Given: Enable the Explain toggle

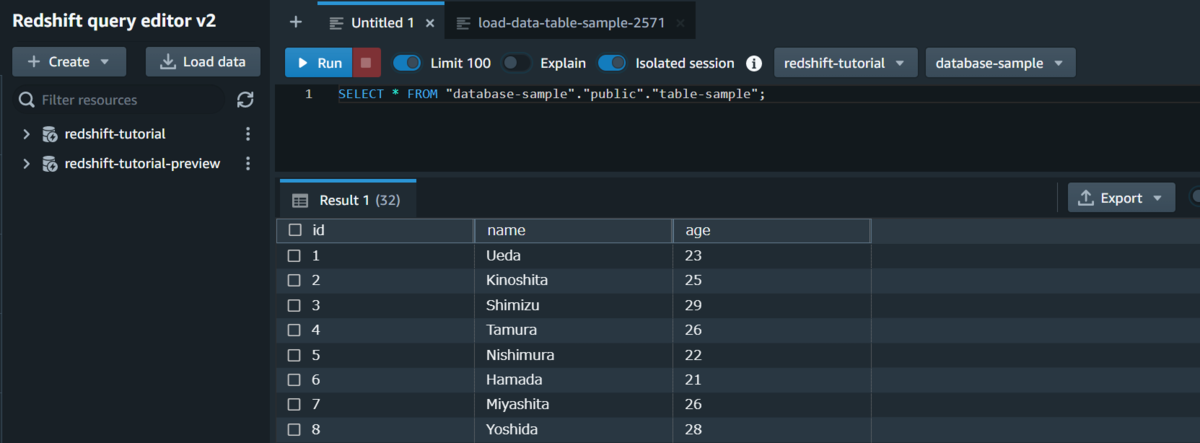Looking at the screenshot, I should 517,63.
